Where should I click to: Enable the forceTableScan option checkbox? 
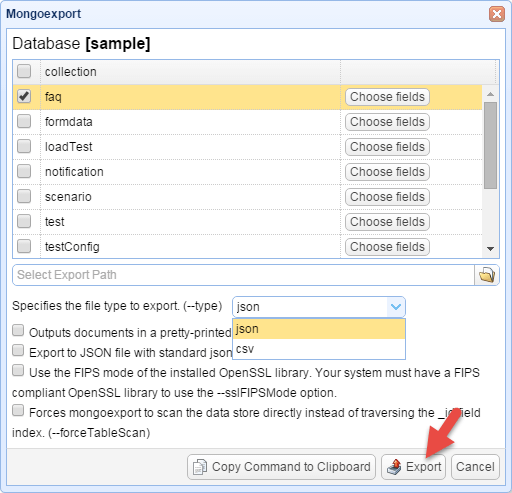click(x=18, y=410)
